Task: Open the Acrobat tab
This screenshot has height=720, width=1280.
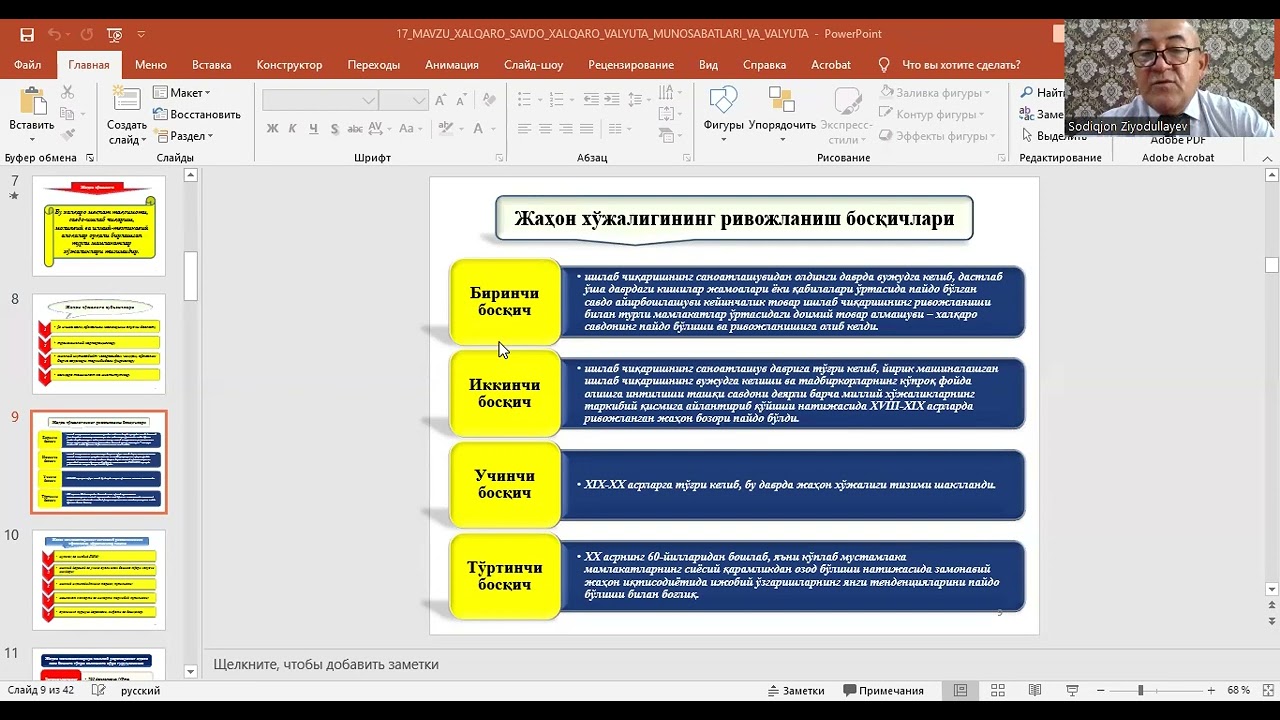Action: click(831, 65)
